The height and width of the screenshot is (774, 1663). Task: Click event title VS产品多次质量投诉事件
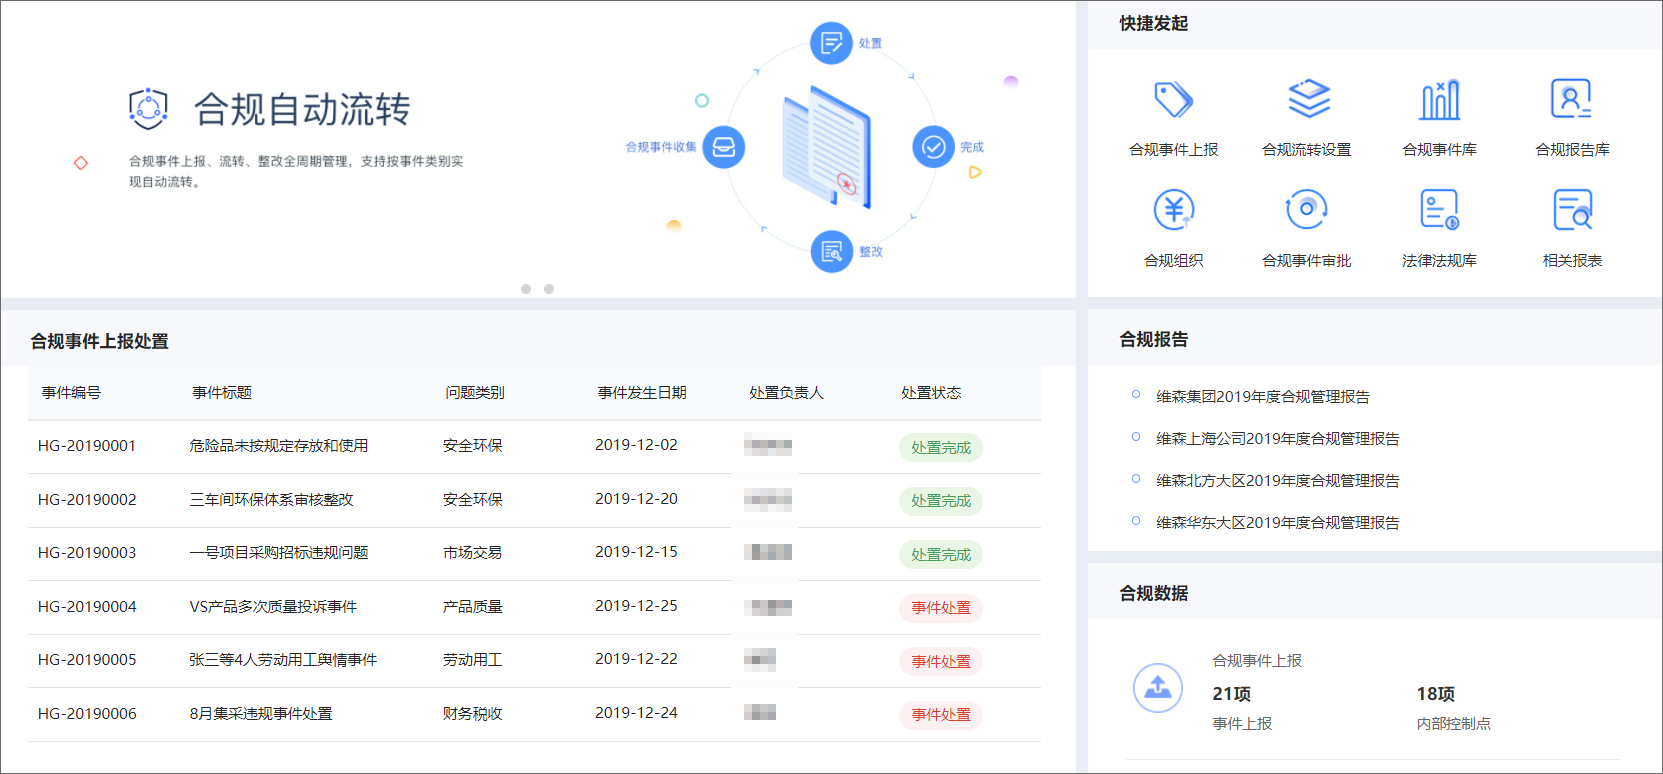(x=273, y=606)
